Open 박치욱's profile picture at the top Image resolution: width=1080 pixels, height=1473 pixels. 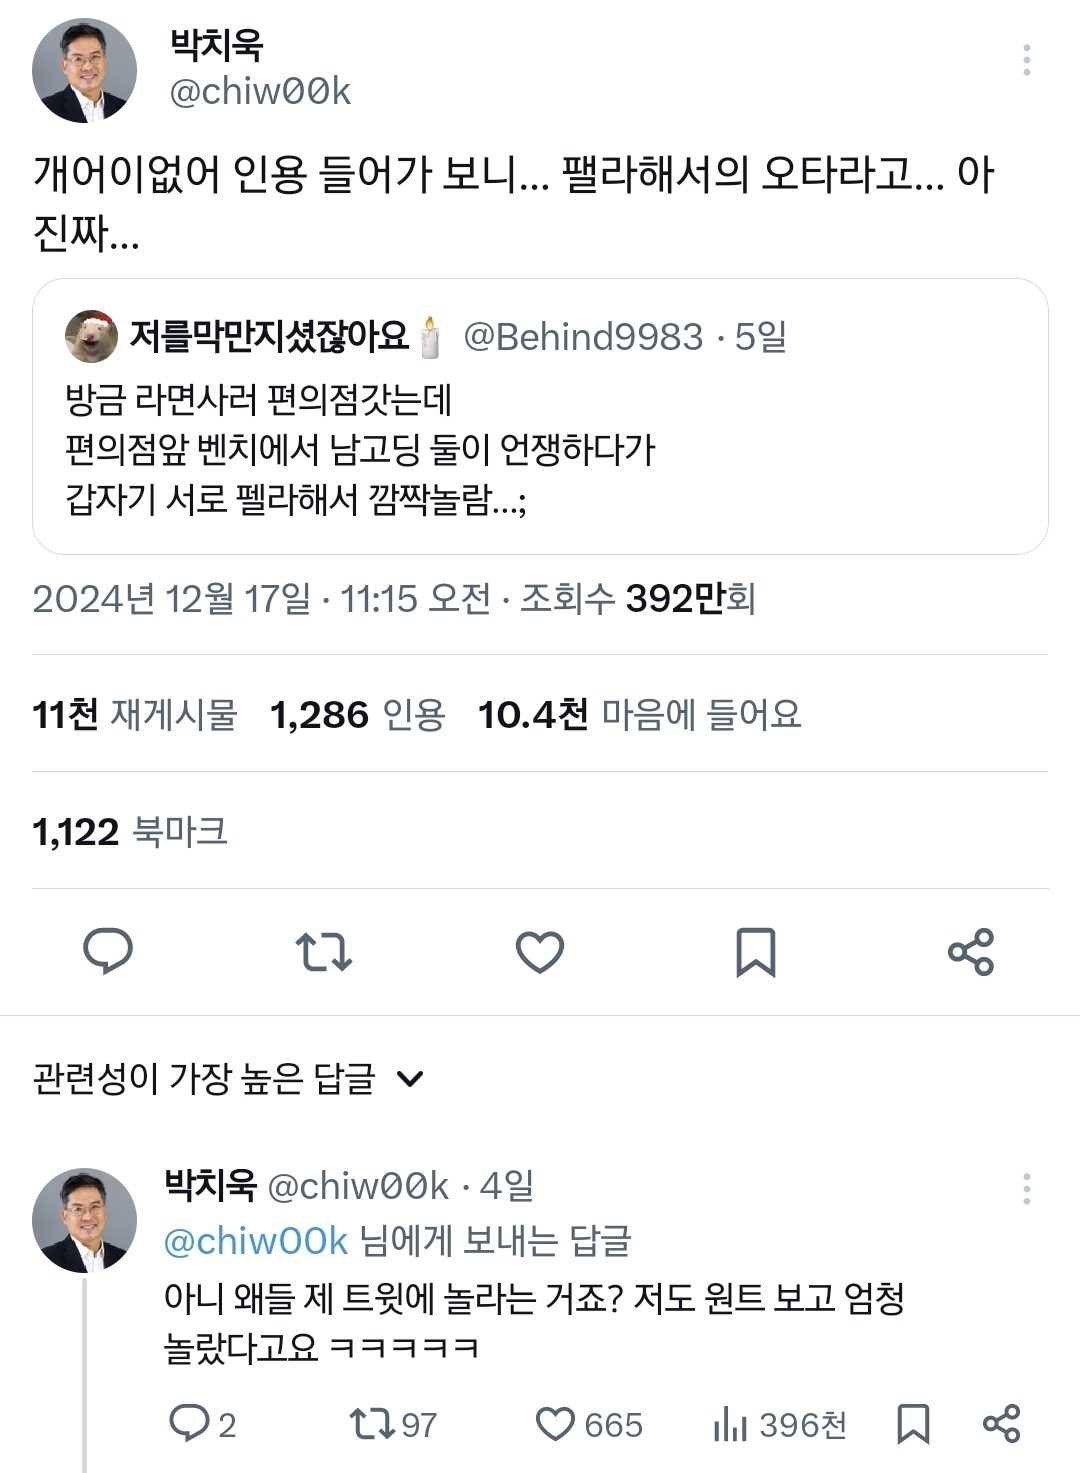pos(84,70)
